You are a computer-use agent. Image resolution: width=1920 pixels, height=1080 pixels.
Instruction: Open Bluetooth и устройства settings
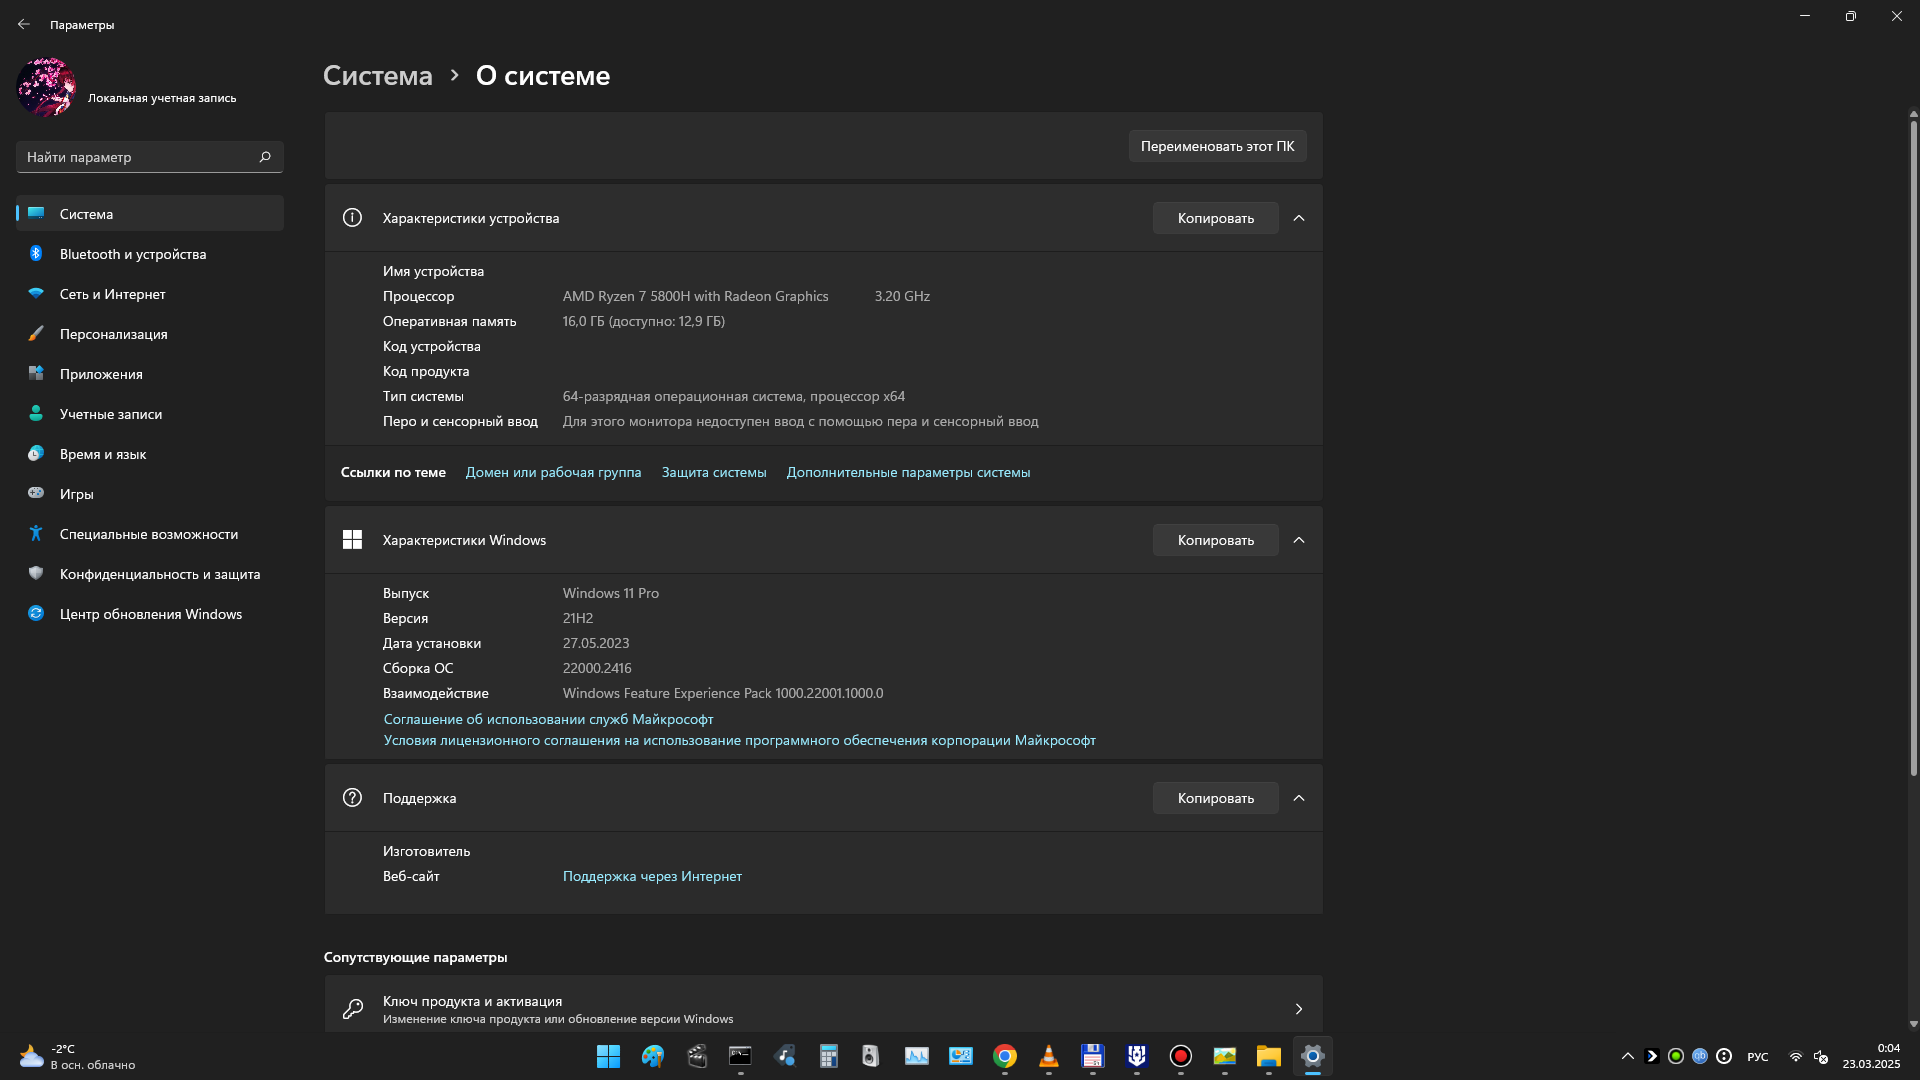pos(150,254)
